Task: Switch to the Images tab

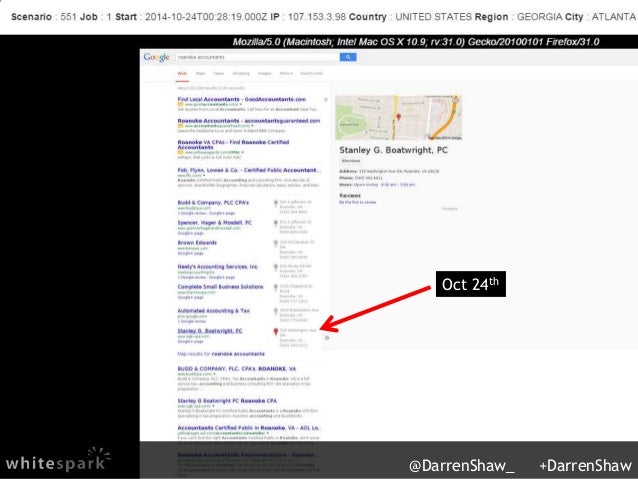Action: click(x=264, y=74)
